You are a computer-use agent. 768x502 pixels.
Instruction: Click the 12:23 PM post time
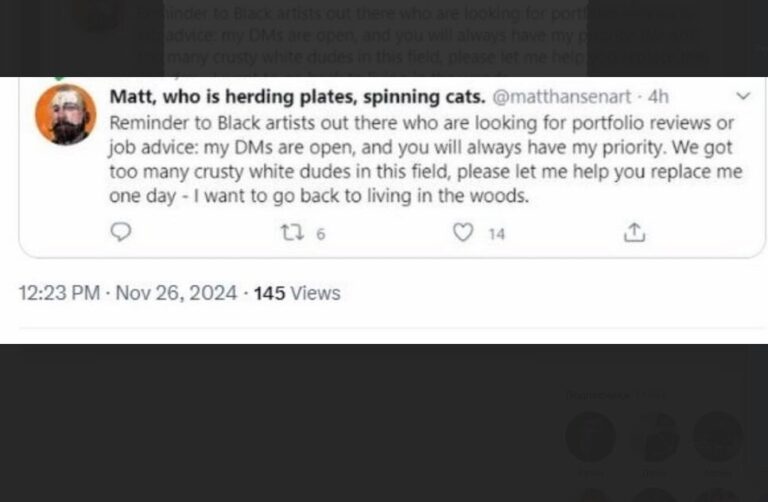tap(59, 293)
